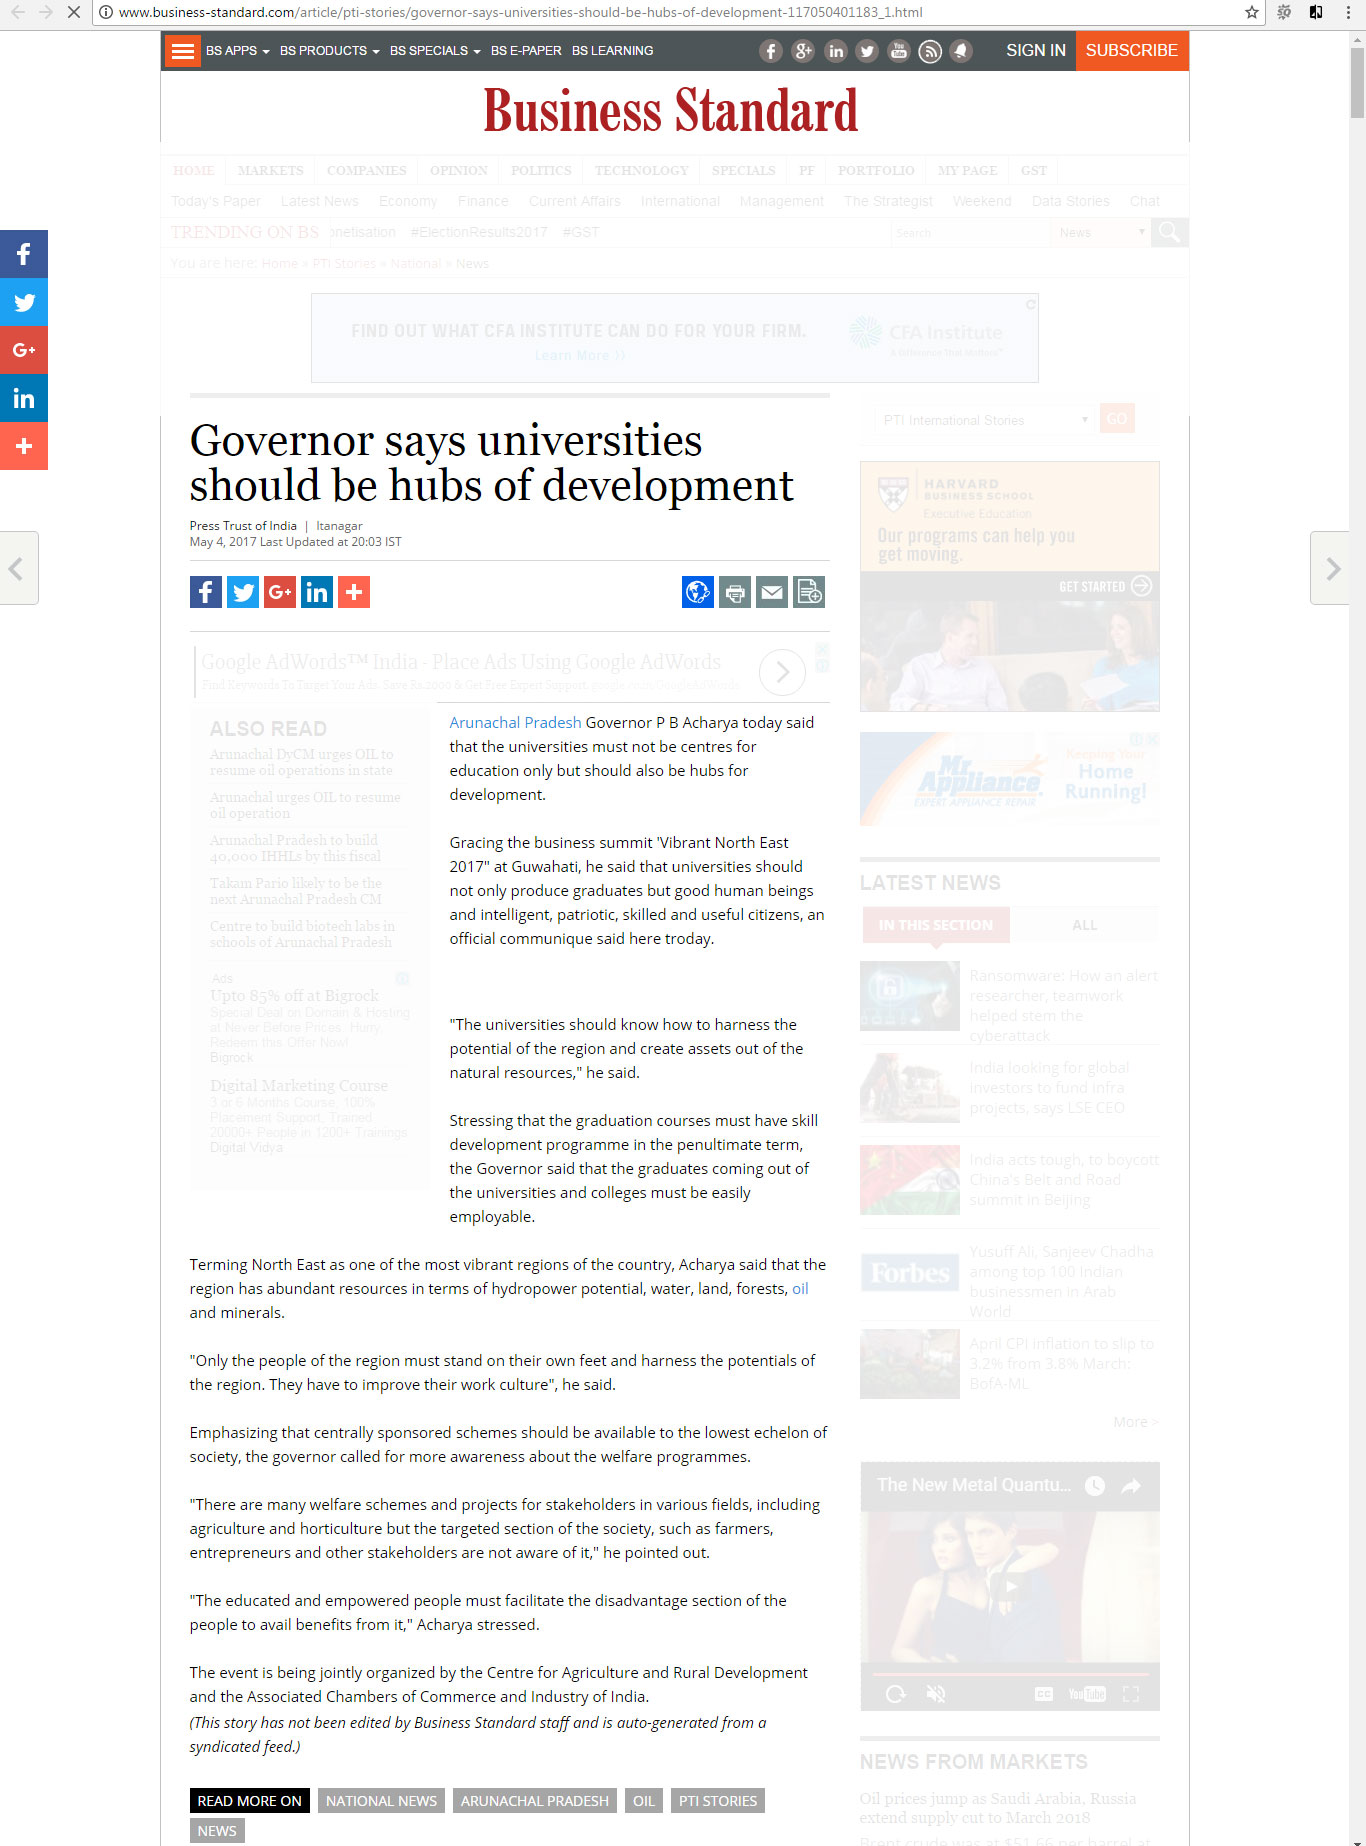Click the RSS feed icon in header
Screen dimensions: 1366x1846
930,51
